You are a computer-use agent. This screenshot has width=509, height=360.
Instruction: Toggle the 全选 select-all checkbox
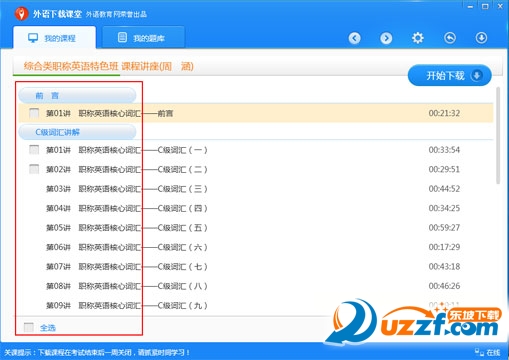29,327
